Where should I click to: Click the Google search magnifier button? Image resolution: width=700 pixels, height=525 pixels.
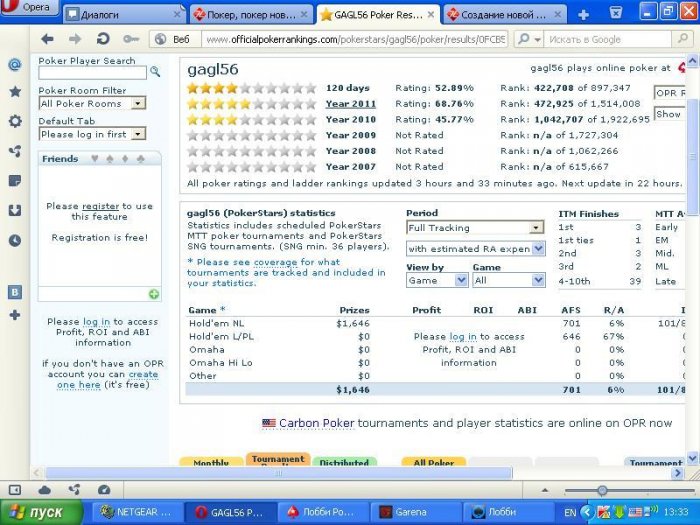(x=681, y=39)
